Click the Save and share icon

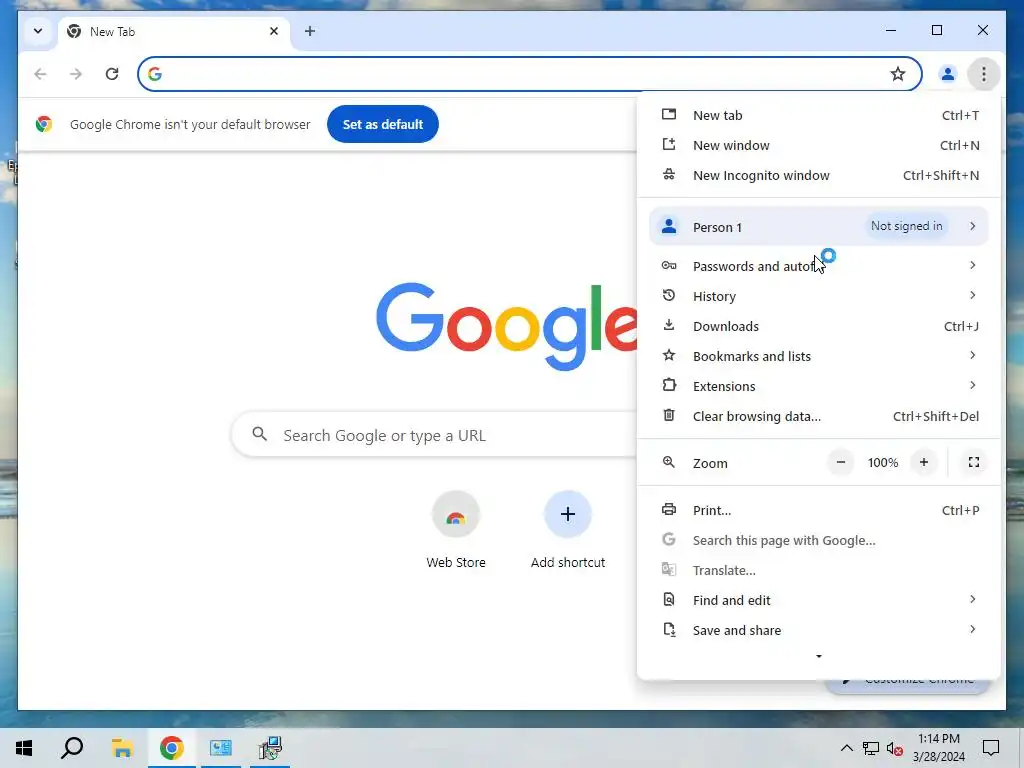pyautogui.click(x=669, y=630)
